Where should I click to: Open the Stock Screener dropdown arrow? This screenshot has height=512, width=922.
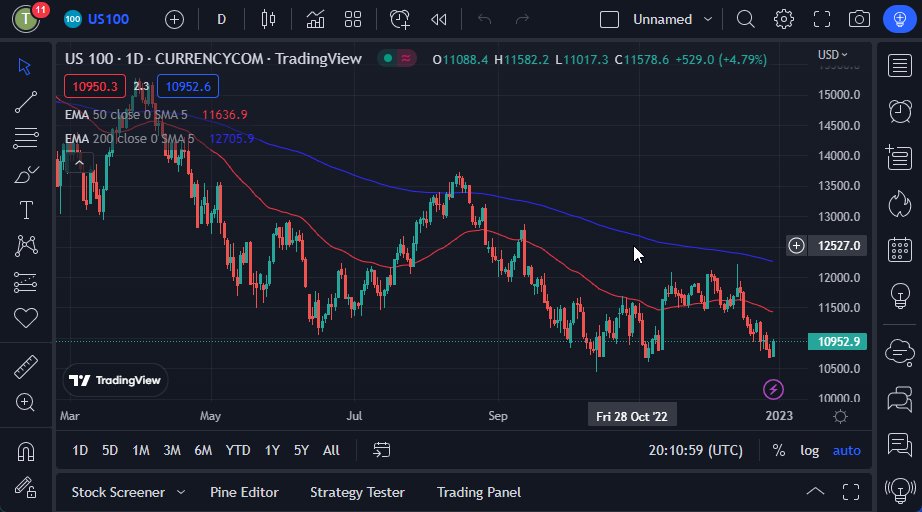coord(181,492)
